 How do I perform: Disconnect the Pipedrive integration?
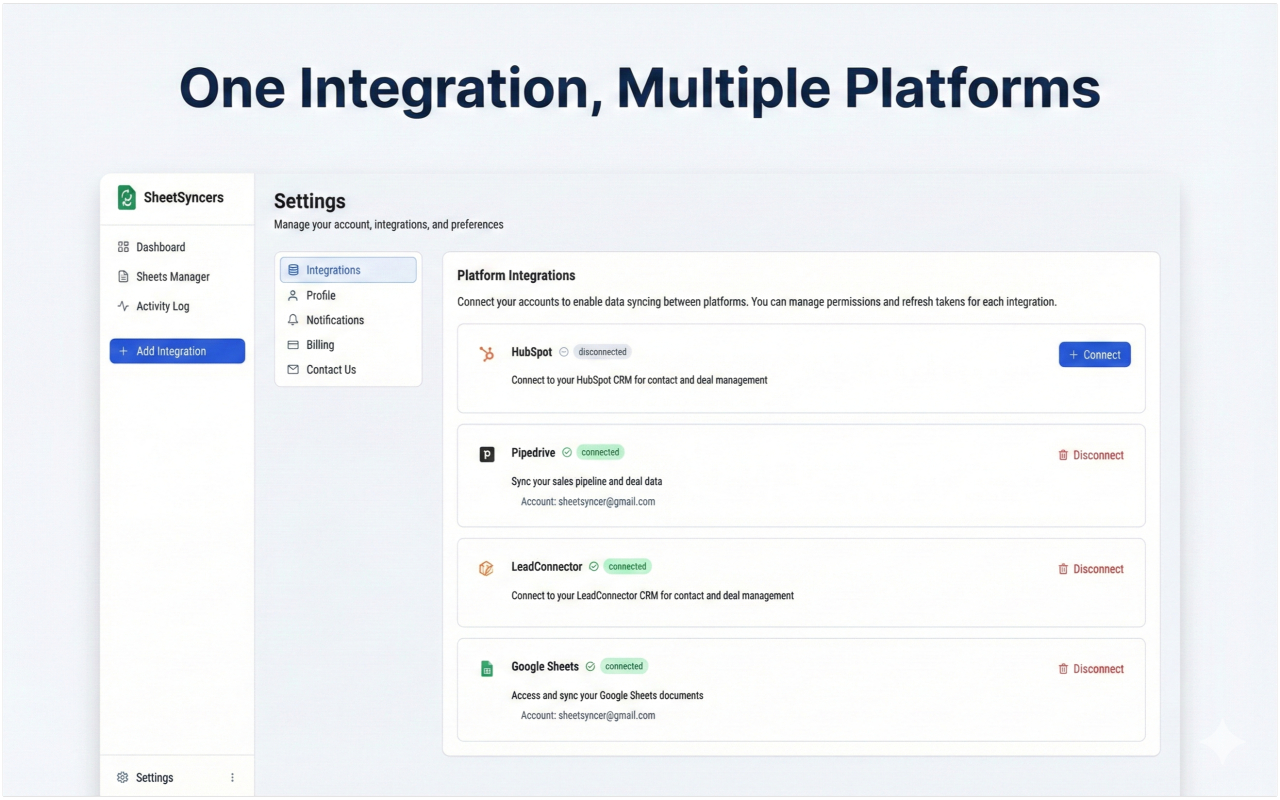pyautogui.click(x=1091, y=455)
